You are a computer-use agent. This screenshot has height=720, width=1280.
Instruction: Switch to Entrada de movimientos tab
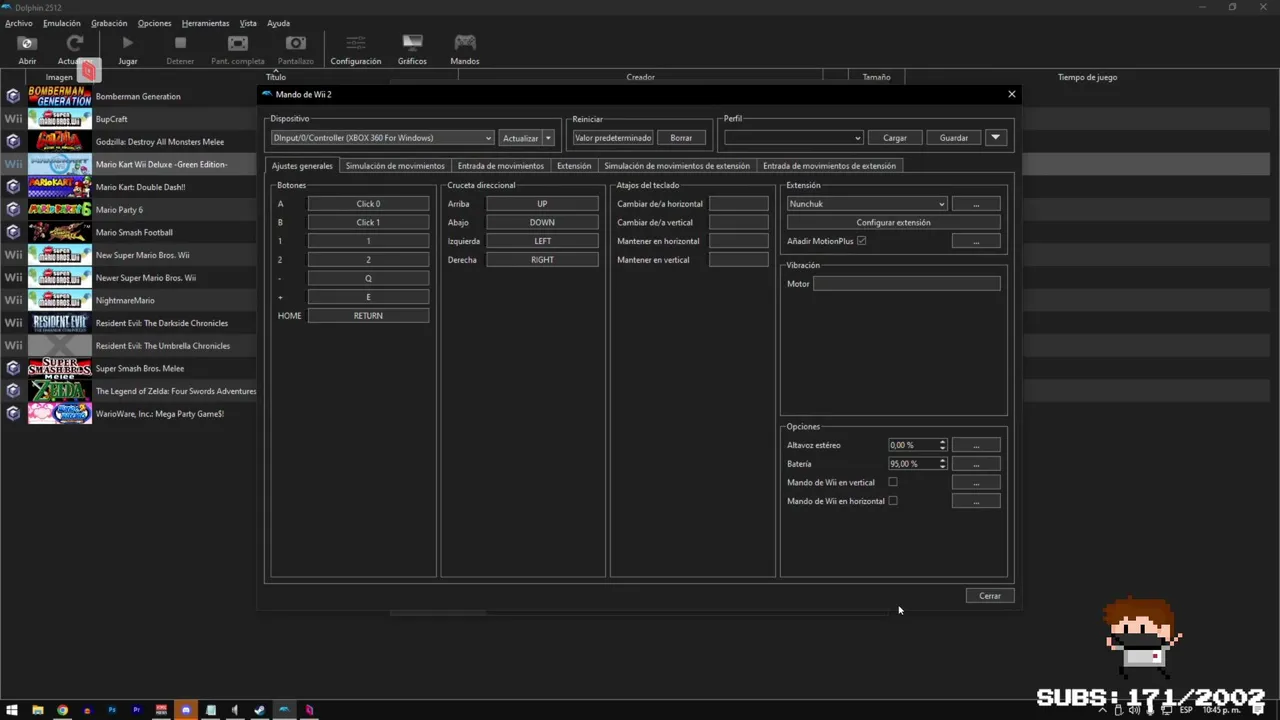(x=501, y=166)
